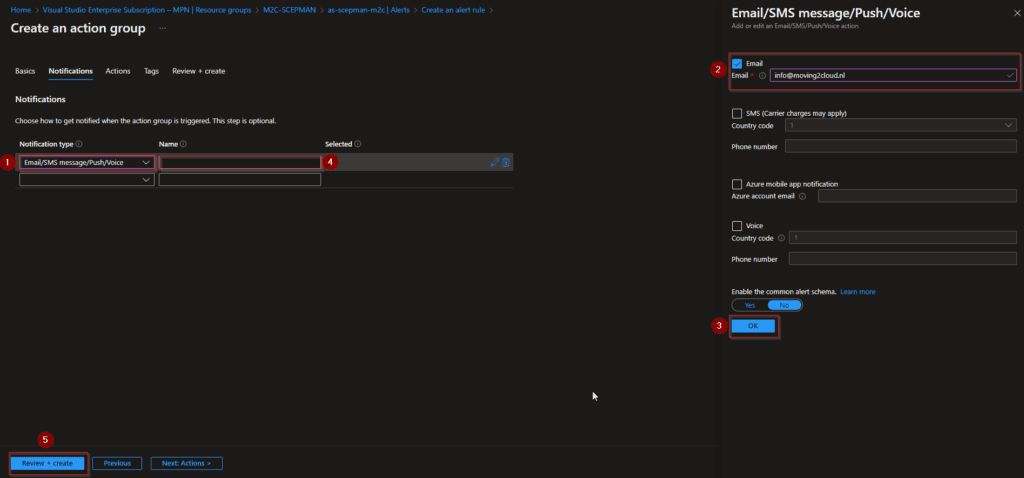Viewport: 1024px width, 478px height.
Task: Uncheck the Email checkbox
Action: [737, 64]
